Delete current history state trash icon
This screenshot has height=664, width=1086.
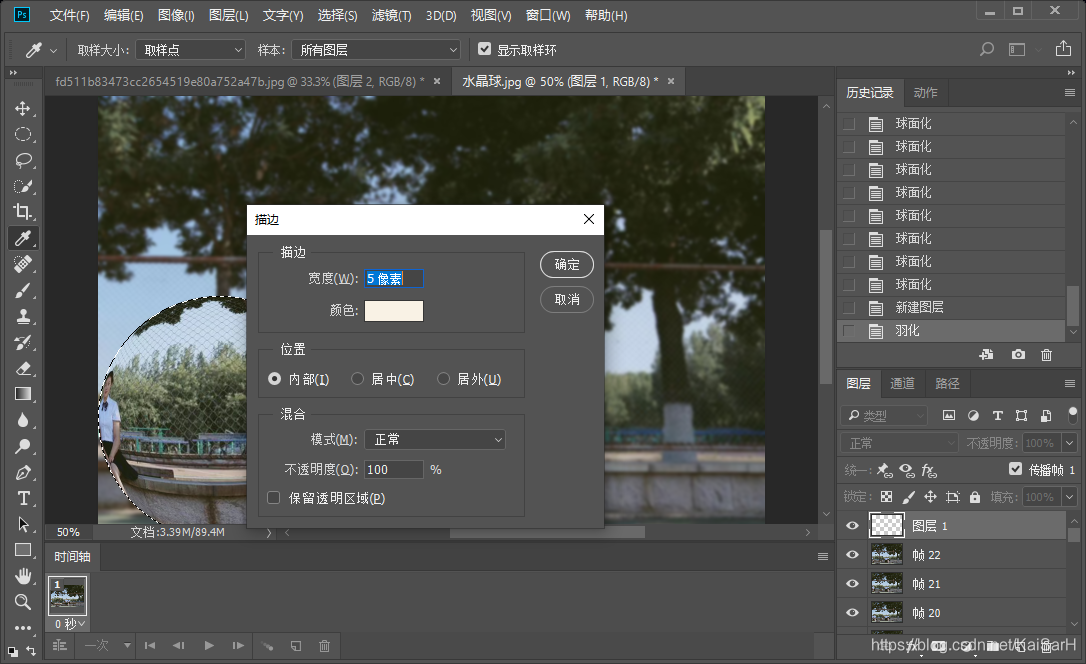(1047, 355)
